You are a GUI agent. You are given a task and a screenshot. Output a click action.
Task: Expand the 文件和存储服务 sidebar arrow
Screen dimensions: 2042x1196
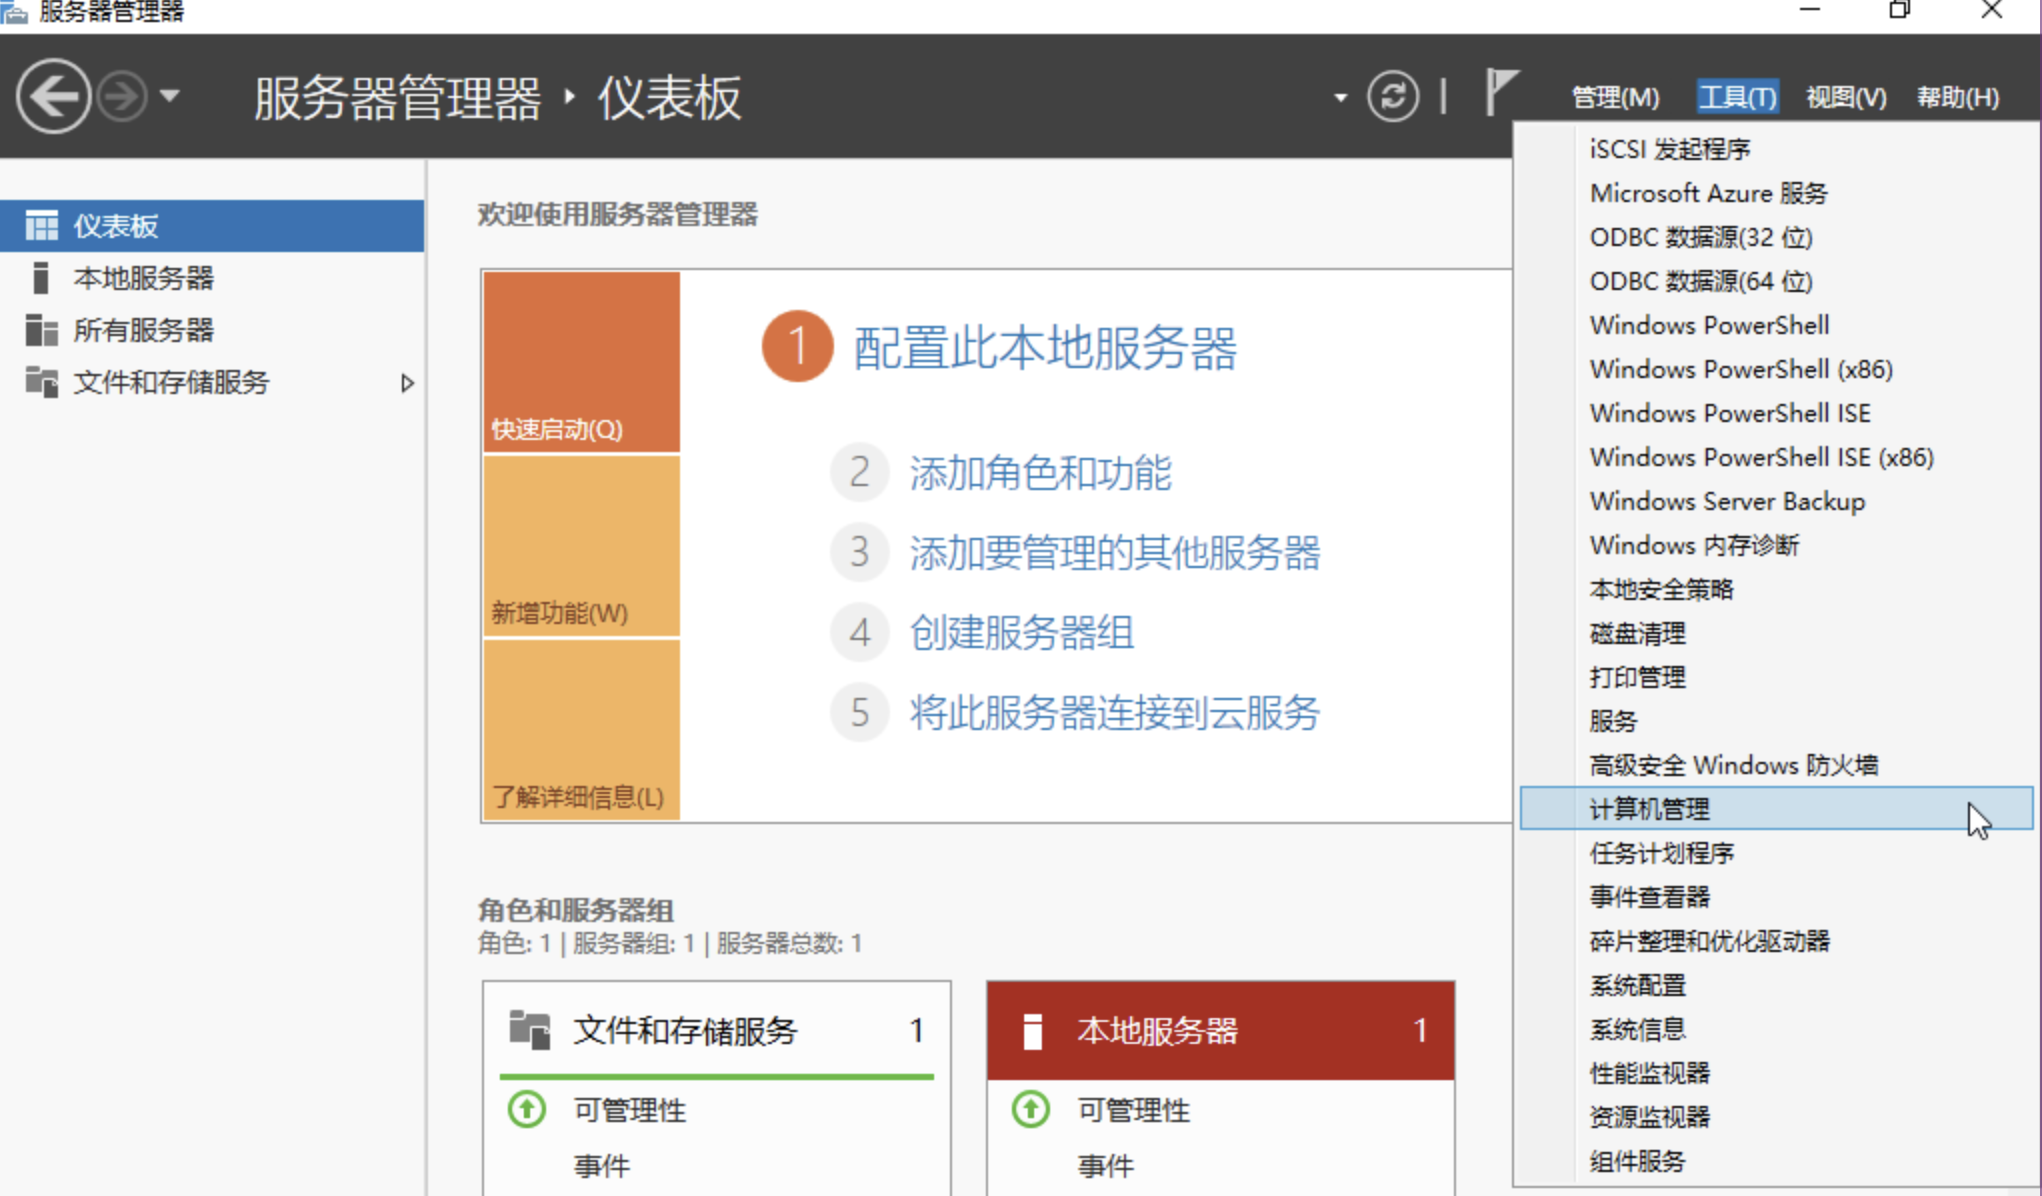click(406, 383)
